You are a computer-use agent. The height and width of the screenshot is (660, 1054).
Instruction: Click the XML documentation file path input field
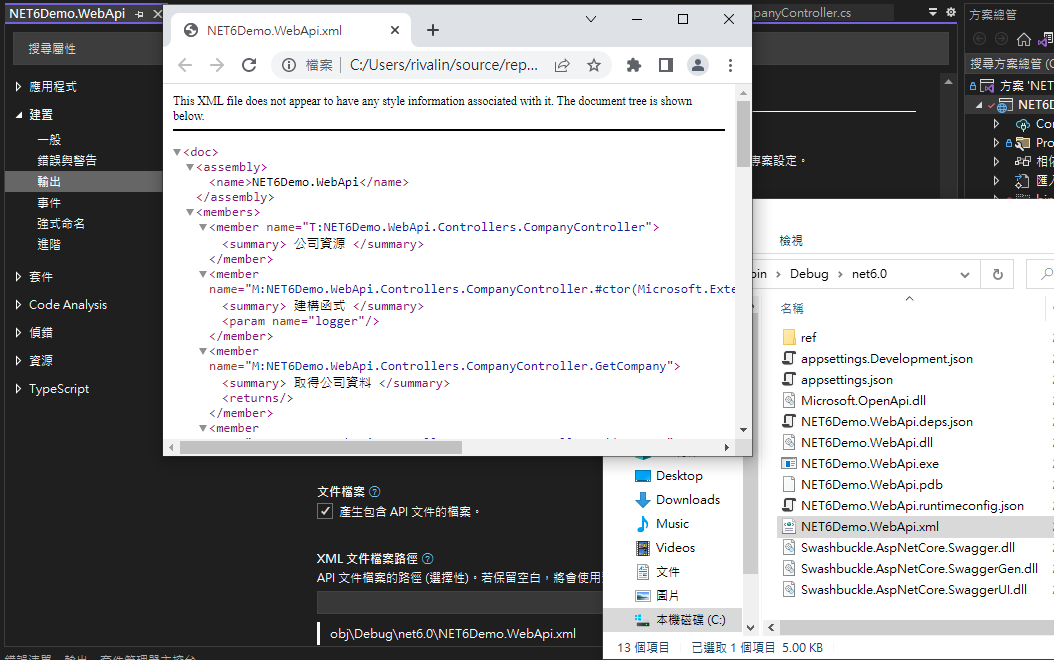(x=460, y=602)
